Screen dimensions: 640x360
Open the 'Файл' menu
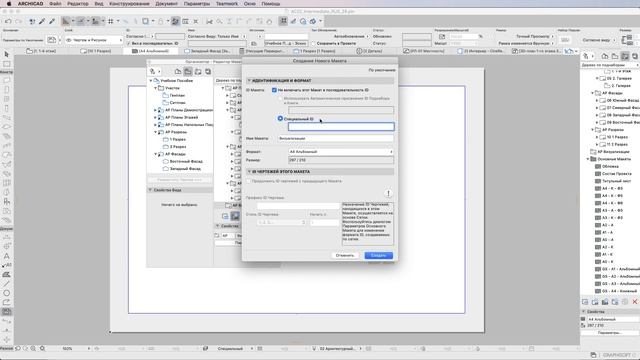(55, 4)
